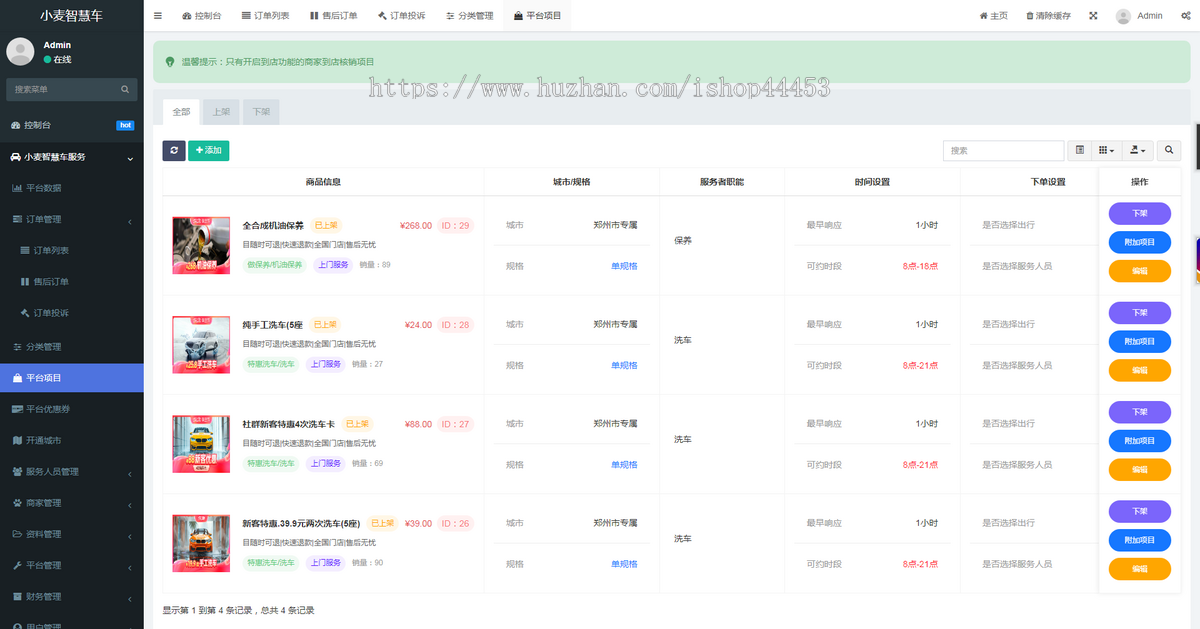The image size is (1200, 629).
Task: Click 下架 for 新客特惠.39.9元 row
Action: 1139,511
